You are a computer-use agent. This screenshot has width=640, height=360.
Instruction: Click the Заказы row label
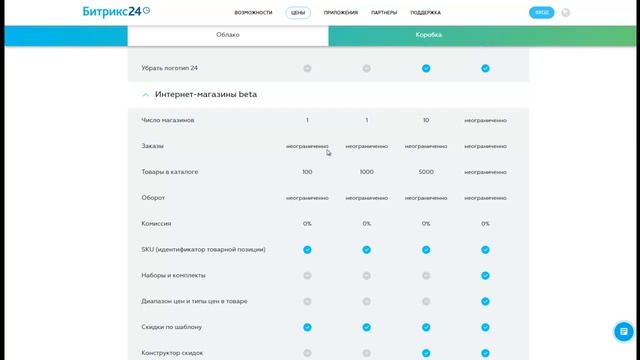coord(152,146)
